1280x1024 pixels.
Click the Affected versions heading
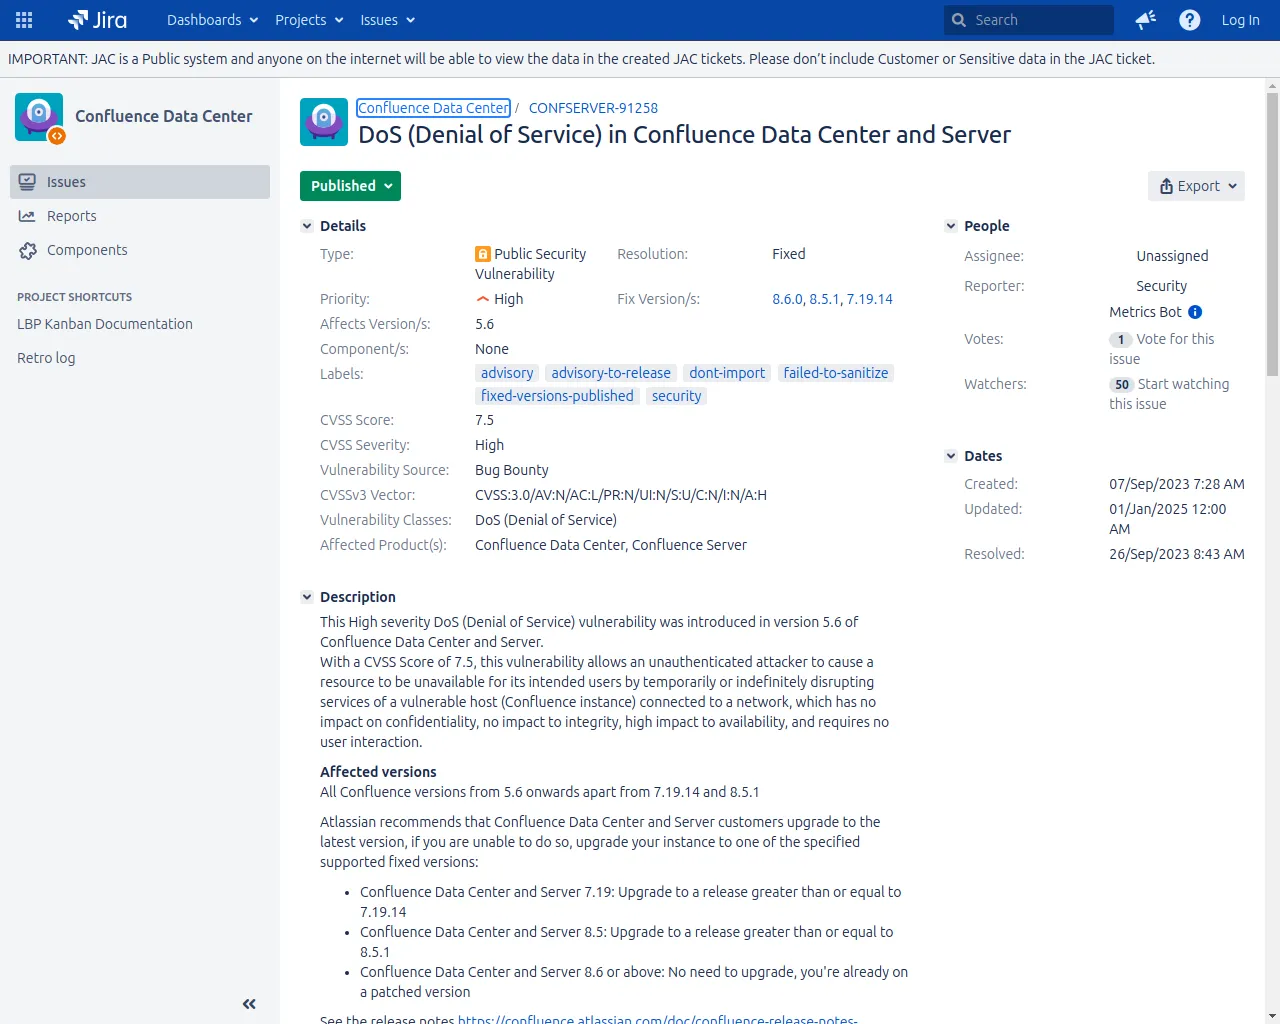coord(378,772)
